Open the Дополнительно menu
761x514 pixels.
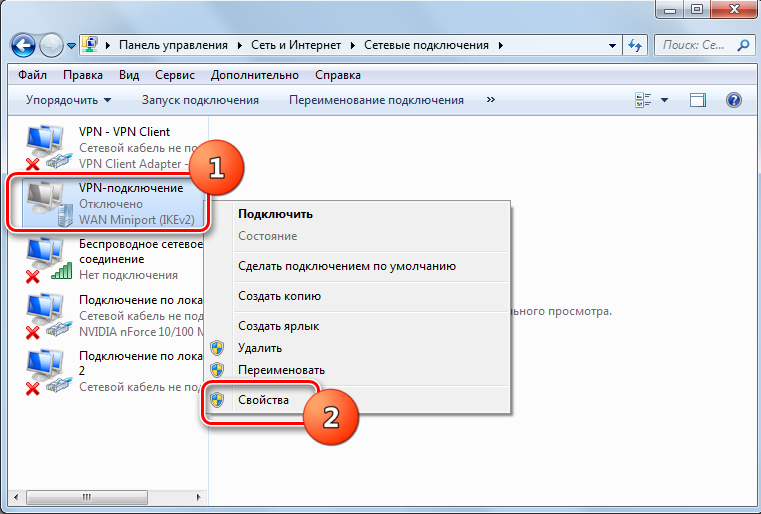tap(255, 75)
